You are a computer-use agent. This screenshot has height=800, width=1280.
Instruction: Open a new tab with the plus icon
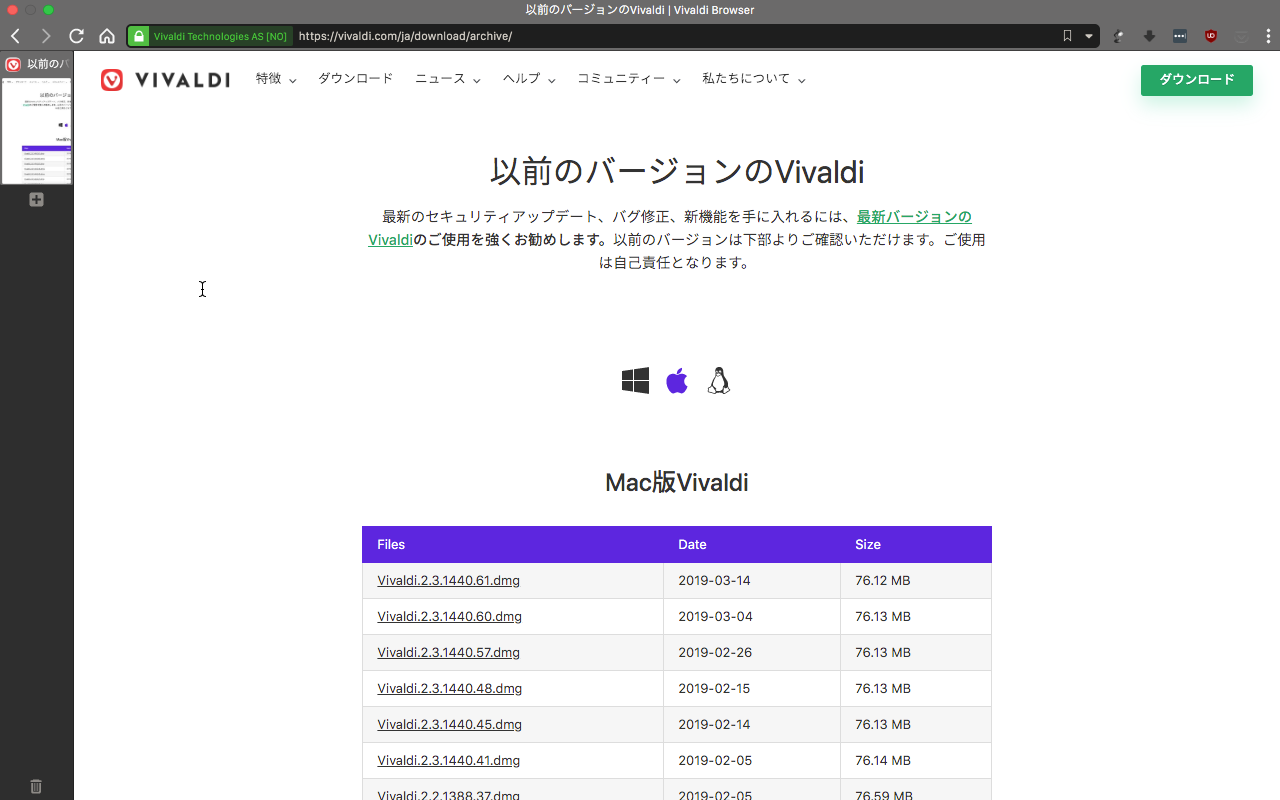tap(36, 199)
